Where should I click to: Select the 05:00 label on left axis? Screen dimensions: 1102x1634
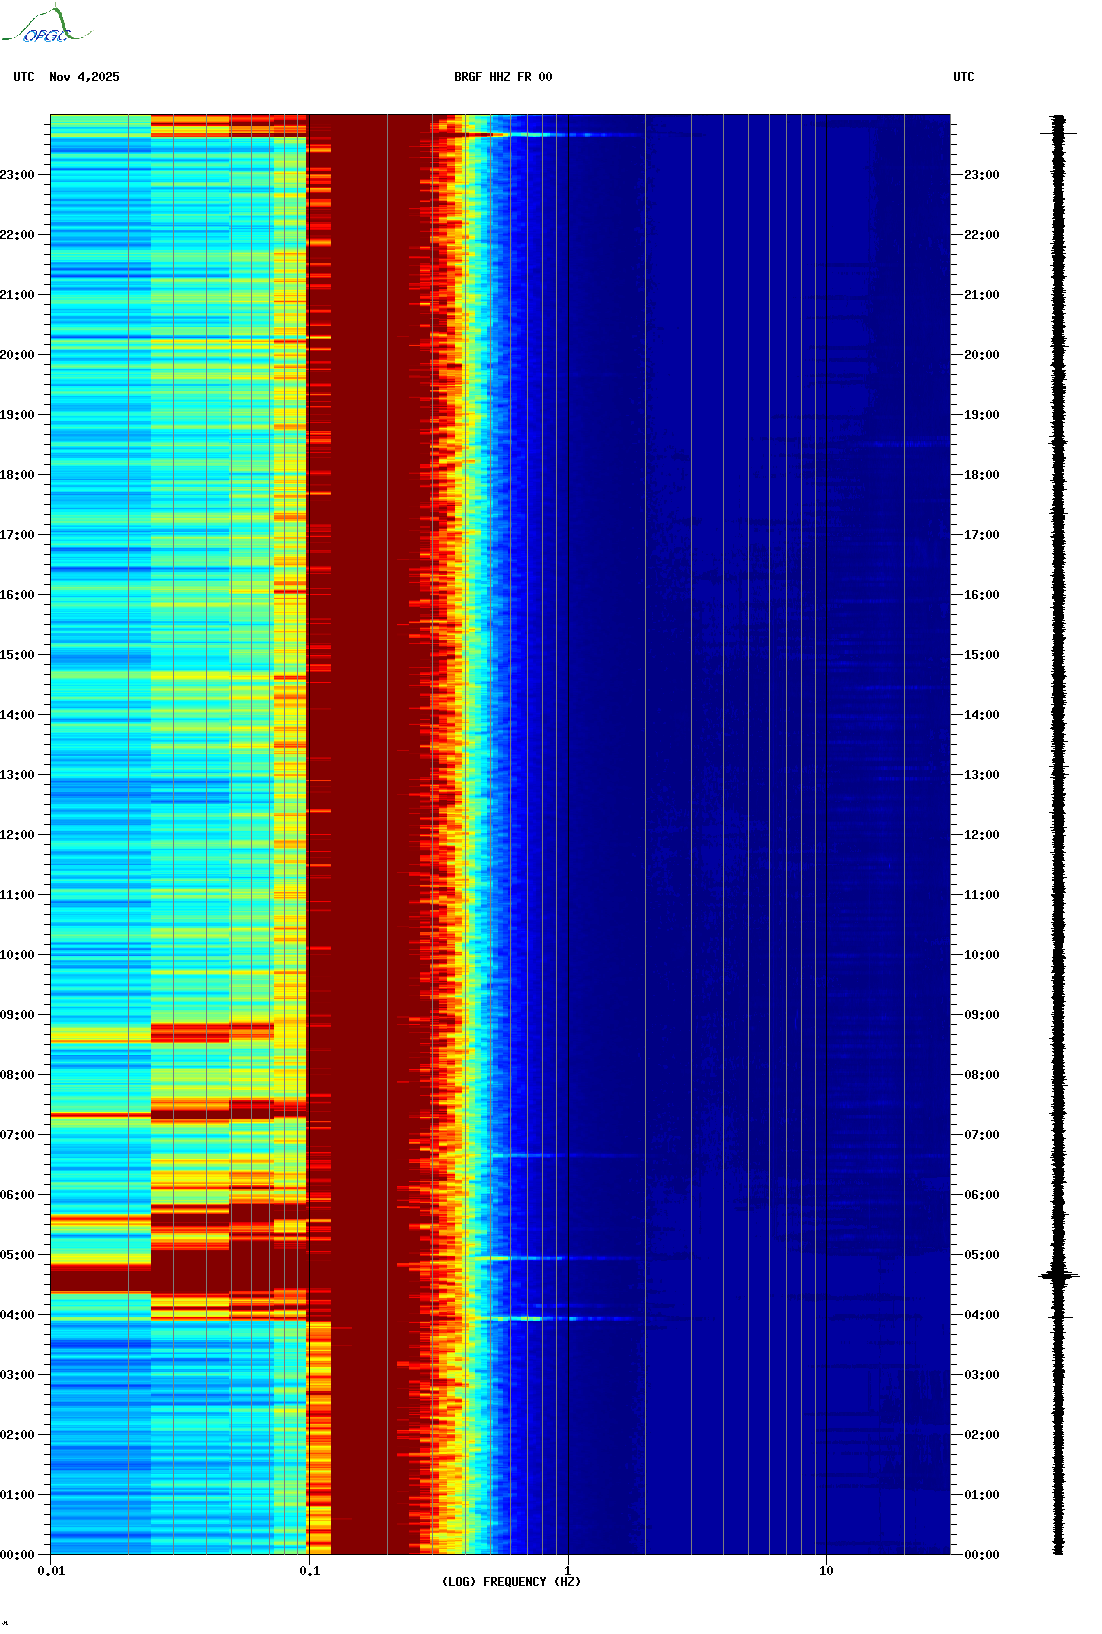17,1255
